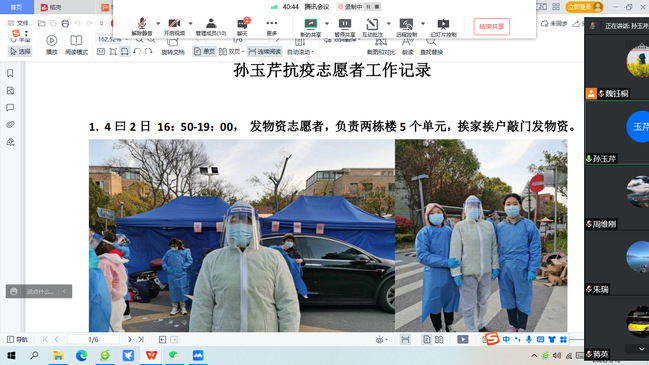Screen dimensions: 649x365
Task: Click the 立即登录 login button
Action: pyautogui.click(x=584, y=7)
